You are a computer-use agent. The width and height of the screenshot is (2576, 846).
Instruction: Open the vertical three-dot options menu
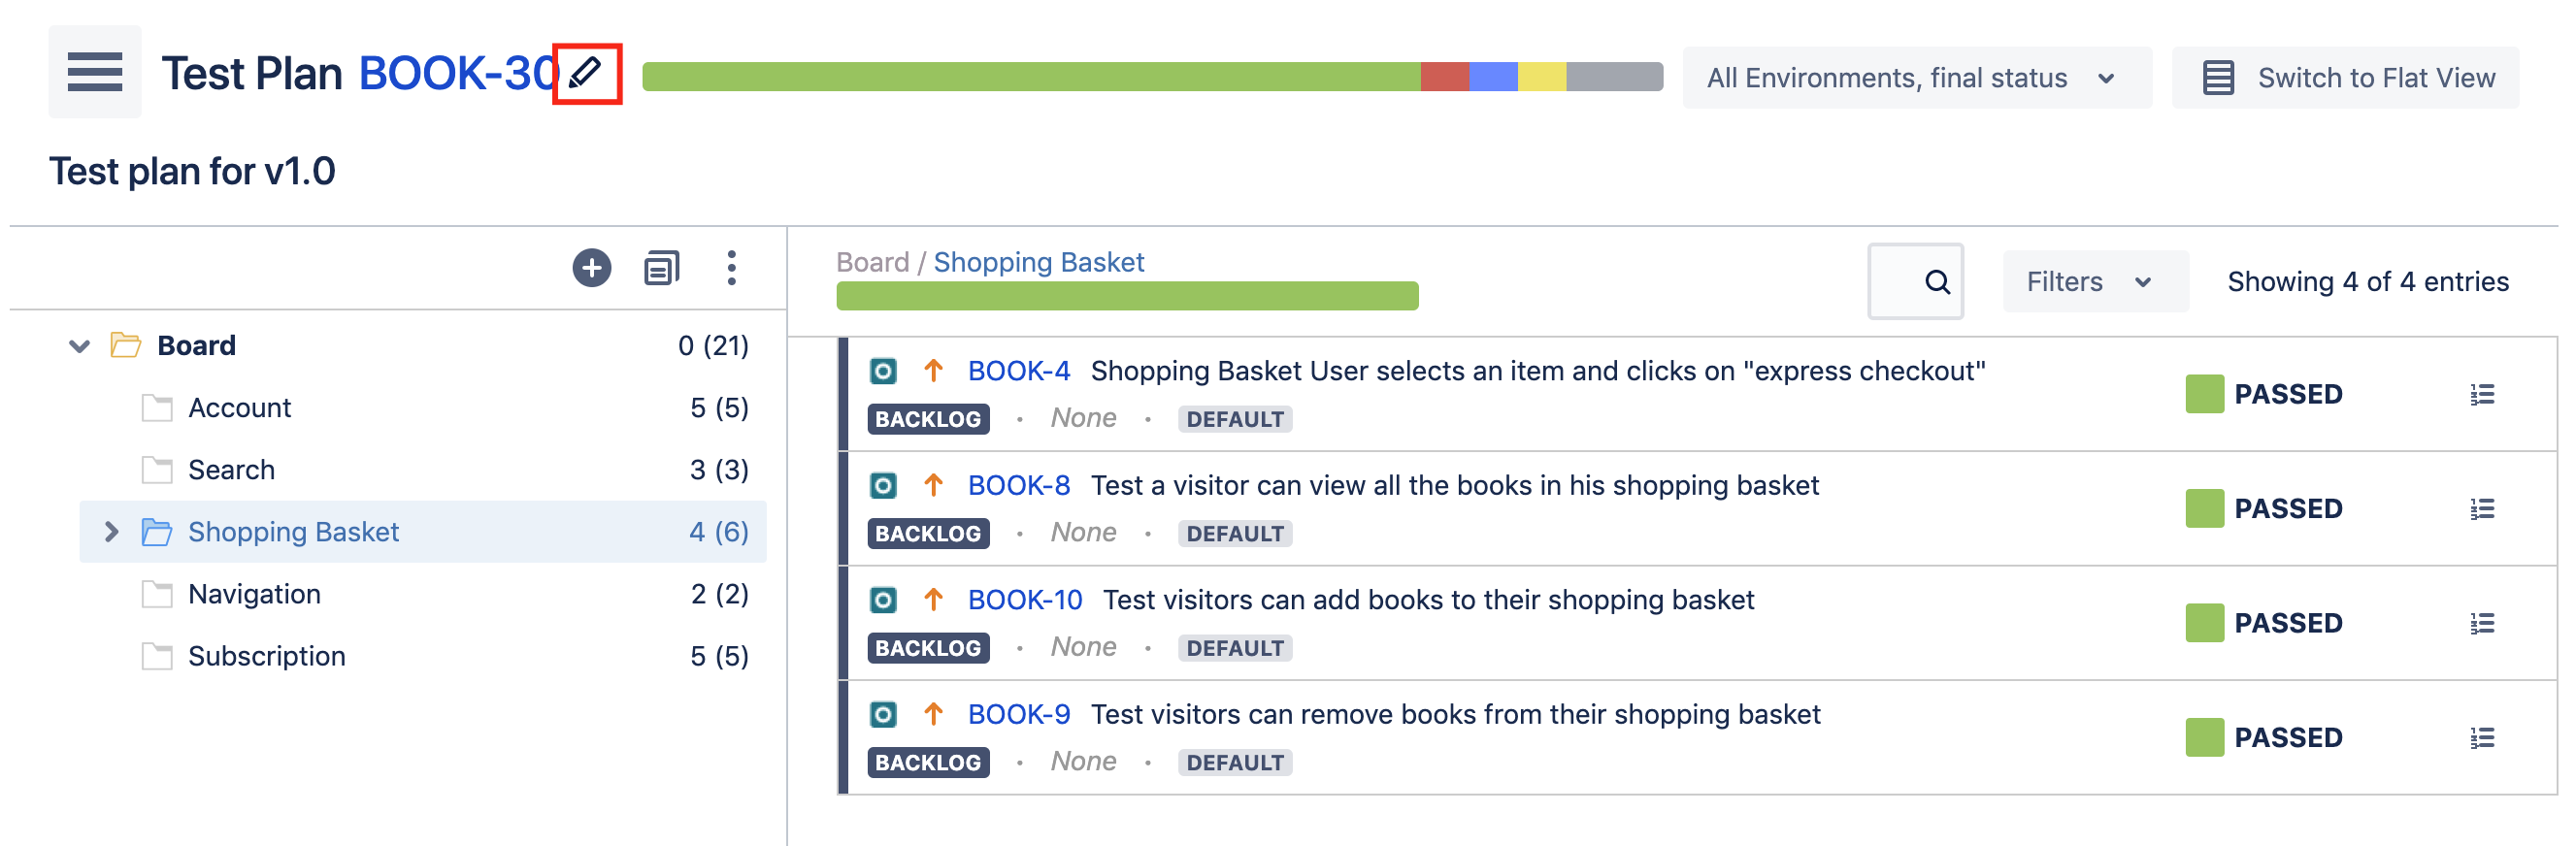click(732, 268)
